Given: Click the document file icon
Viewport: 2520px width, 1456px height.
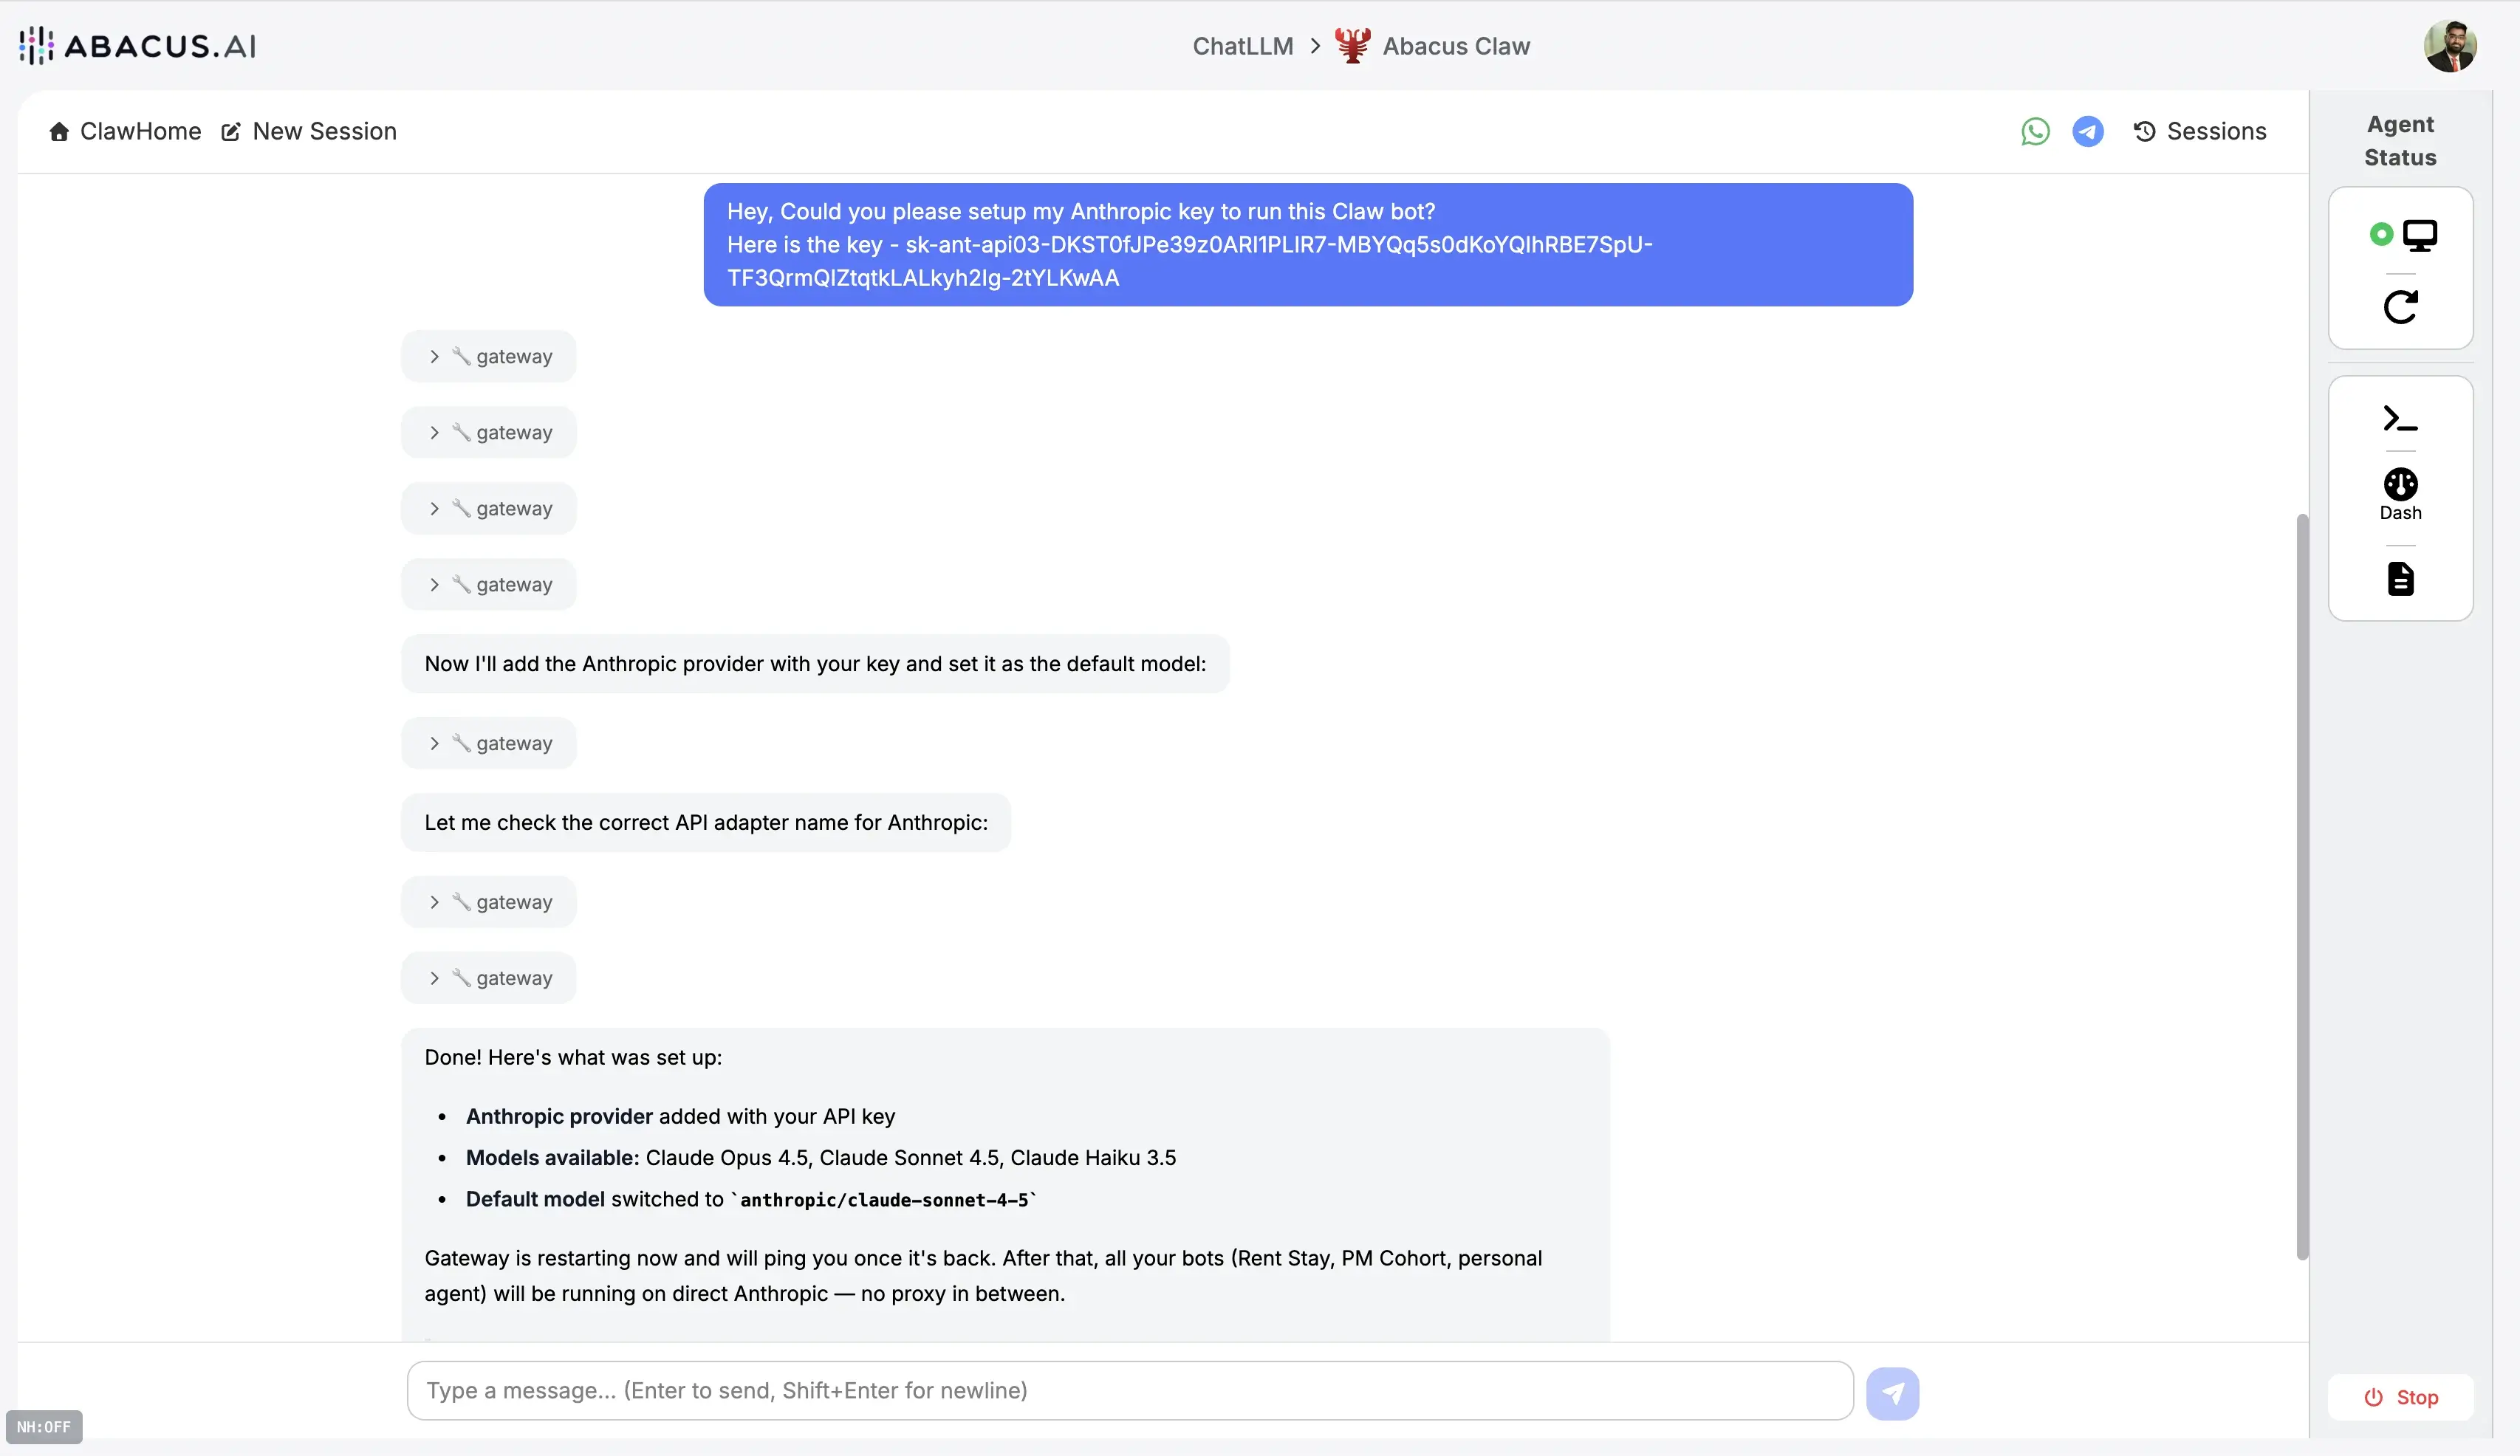Looking at the screenshot, I should pyautogui.click(x=2400, y=579).
